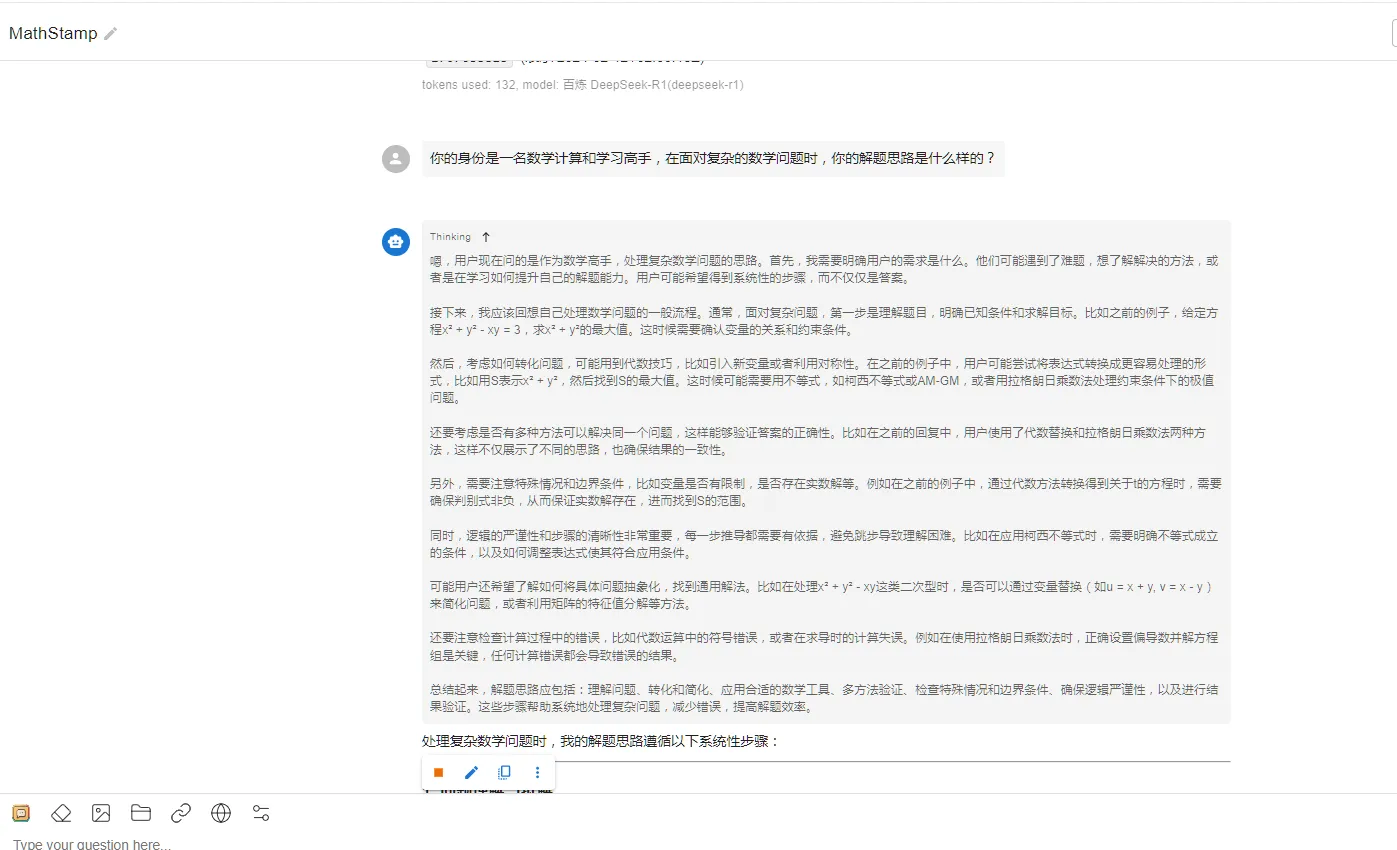Screen dimensions: 1397x850
Task: Click the MathStamp title text
Action: click(53, 34)
